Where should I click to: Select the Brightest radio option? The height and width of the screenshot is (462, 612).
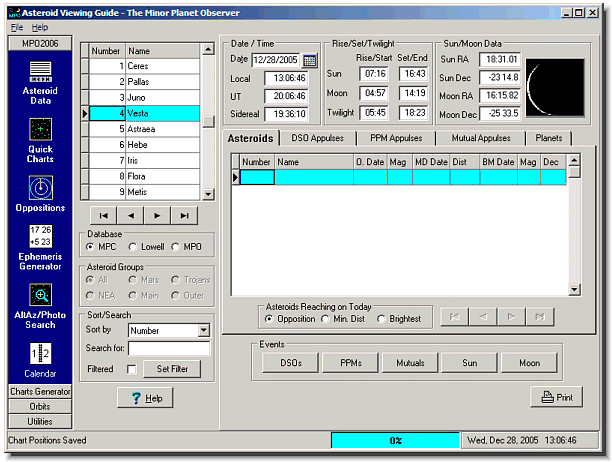pos(381,319)
